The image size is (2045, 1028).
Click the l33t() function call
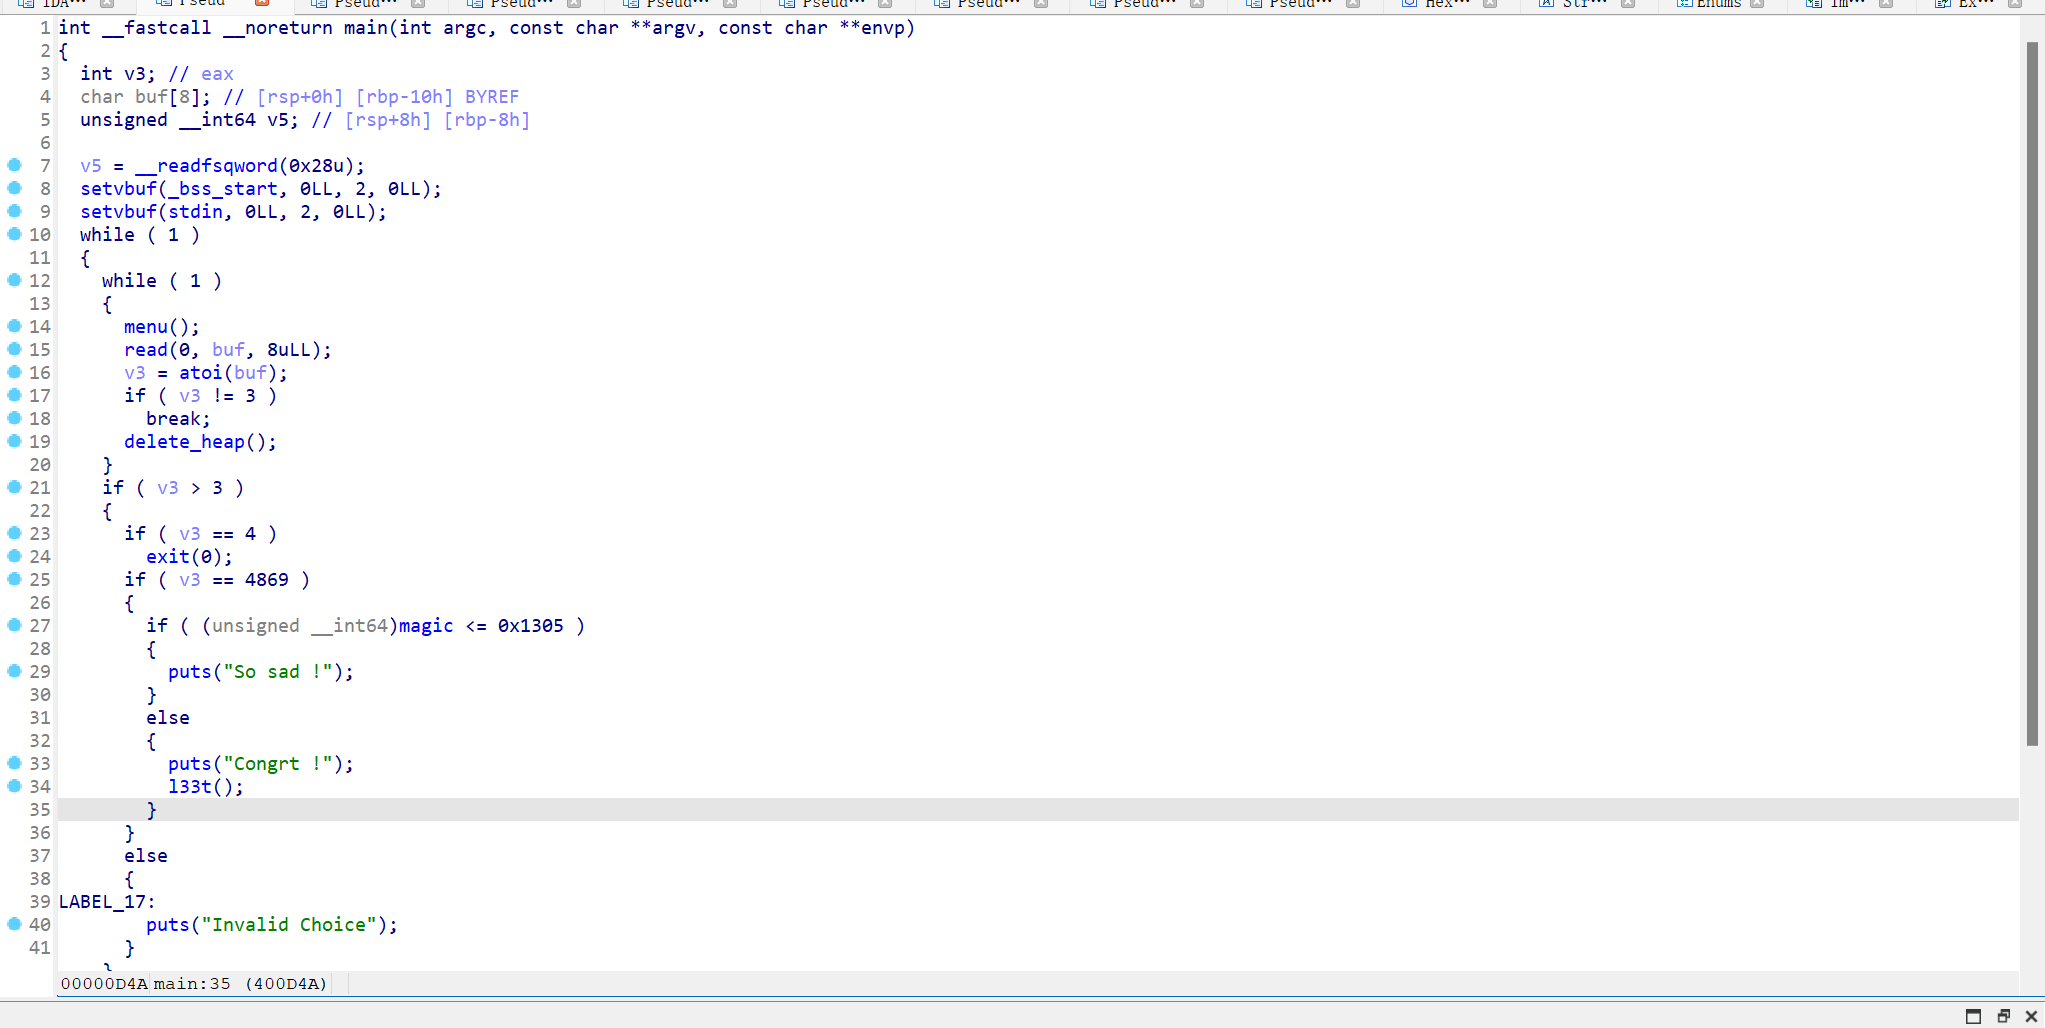point(205,787)
